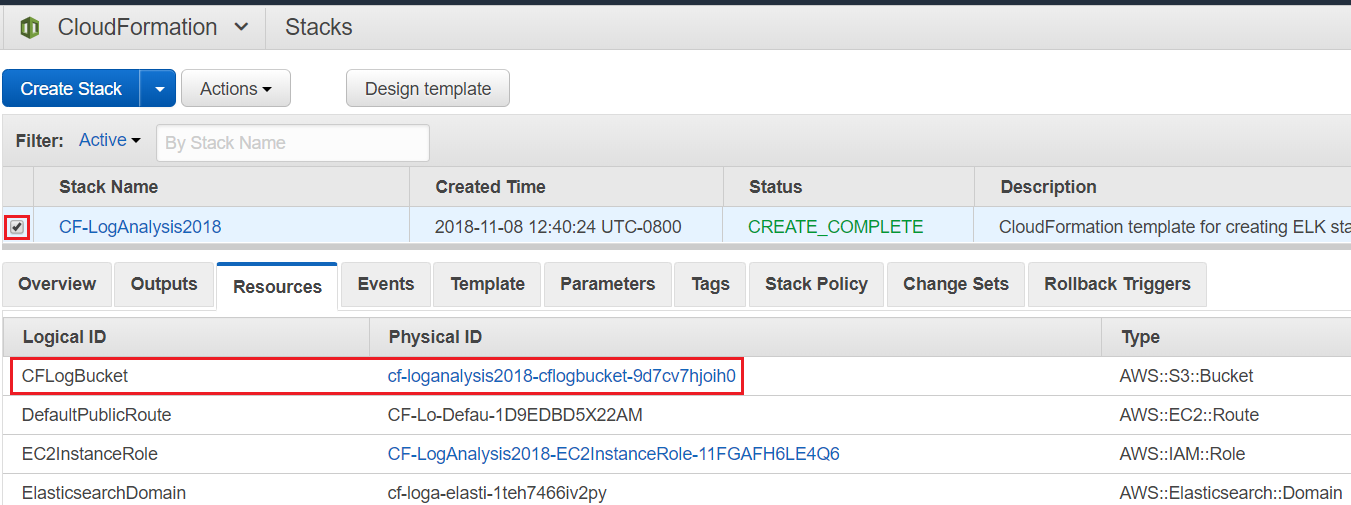Image resolution: width=1351 pixels, height=505 pixels.
Task: Select the EC2InstanceRole logical ID cell
Action: pos(90,454)
